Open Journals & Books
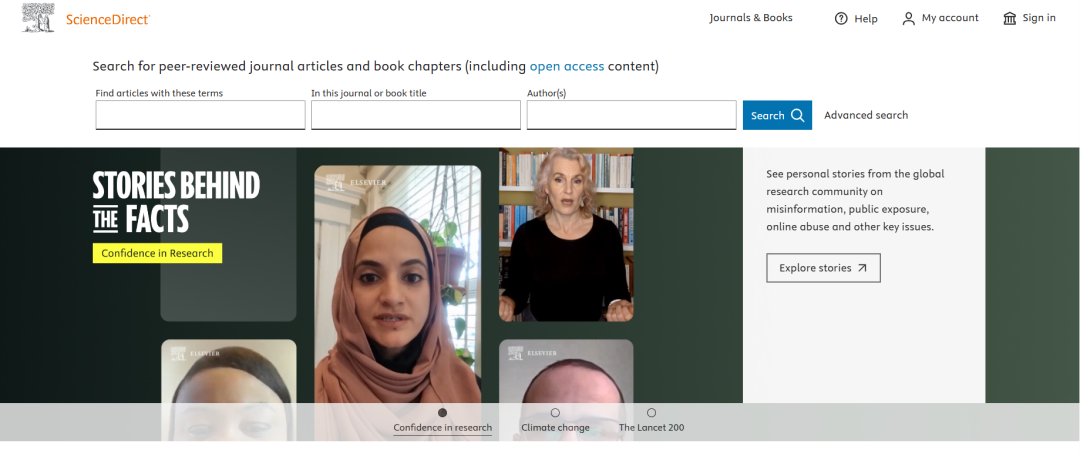 751,18
